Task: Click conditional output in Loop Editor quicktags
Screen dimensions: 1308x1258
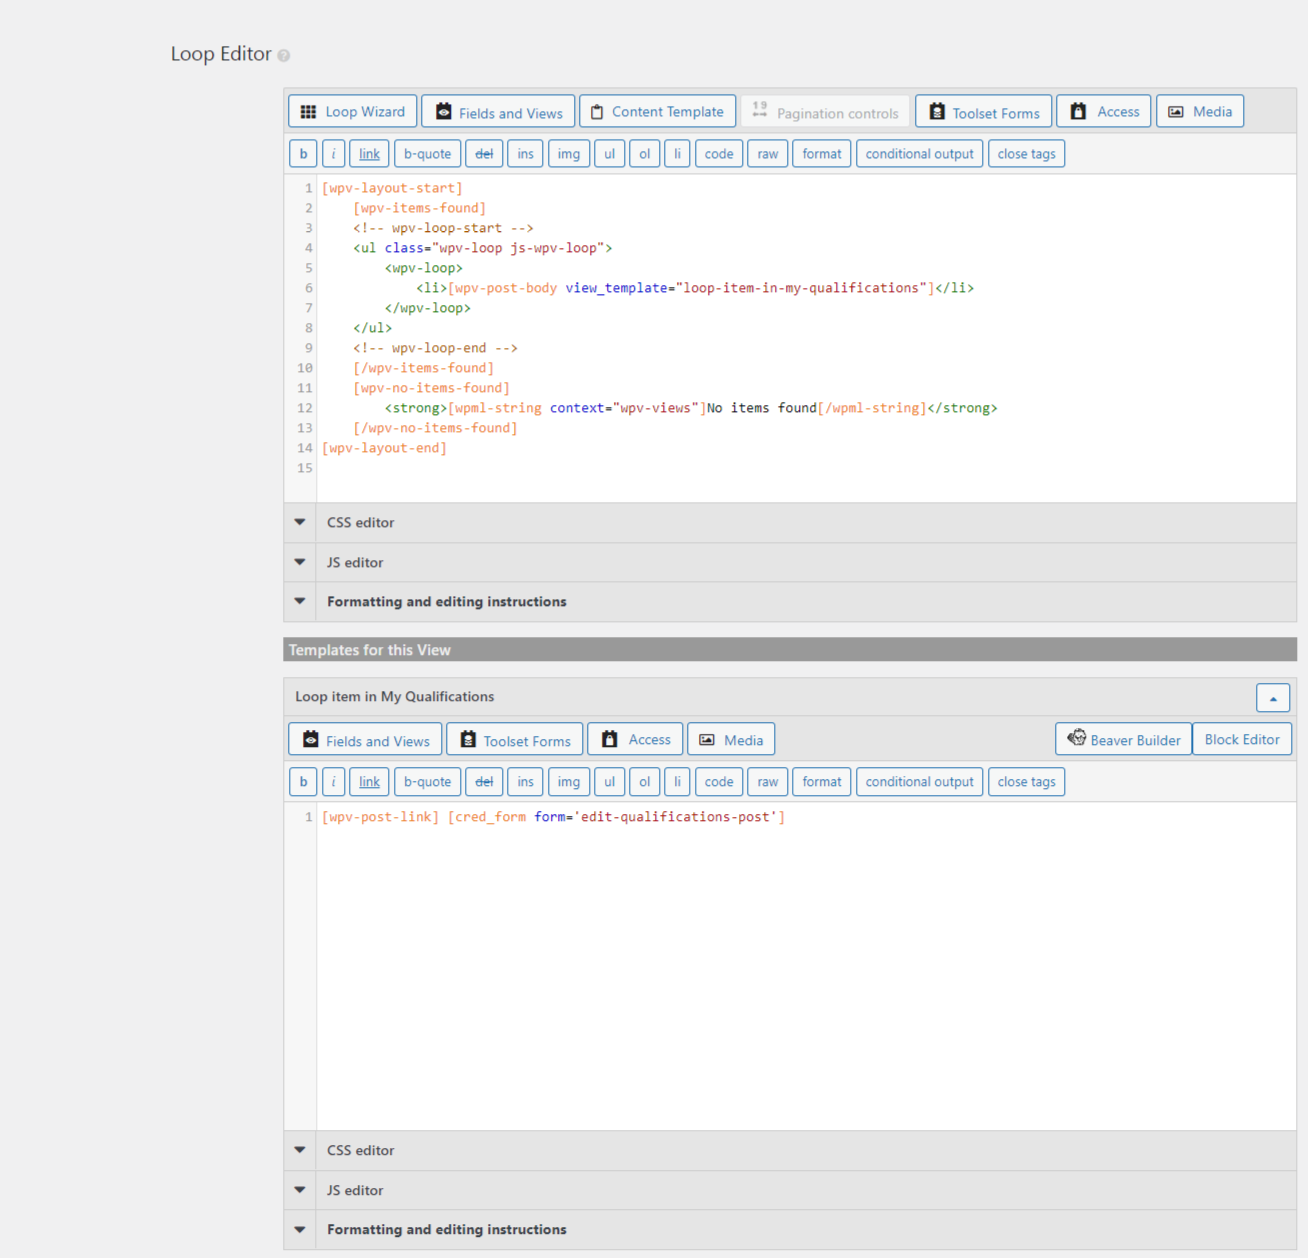Action: (920, 154)
